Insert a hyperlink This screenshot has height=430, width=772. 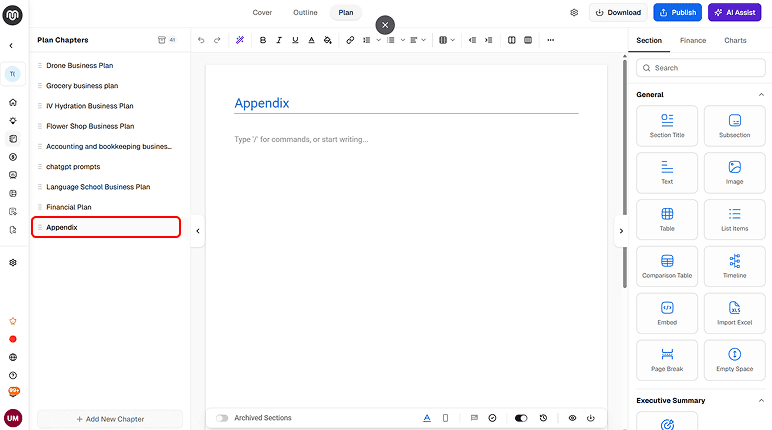click(x=350, y=40)
